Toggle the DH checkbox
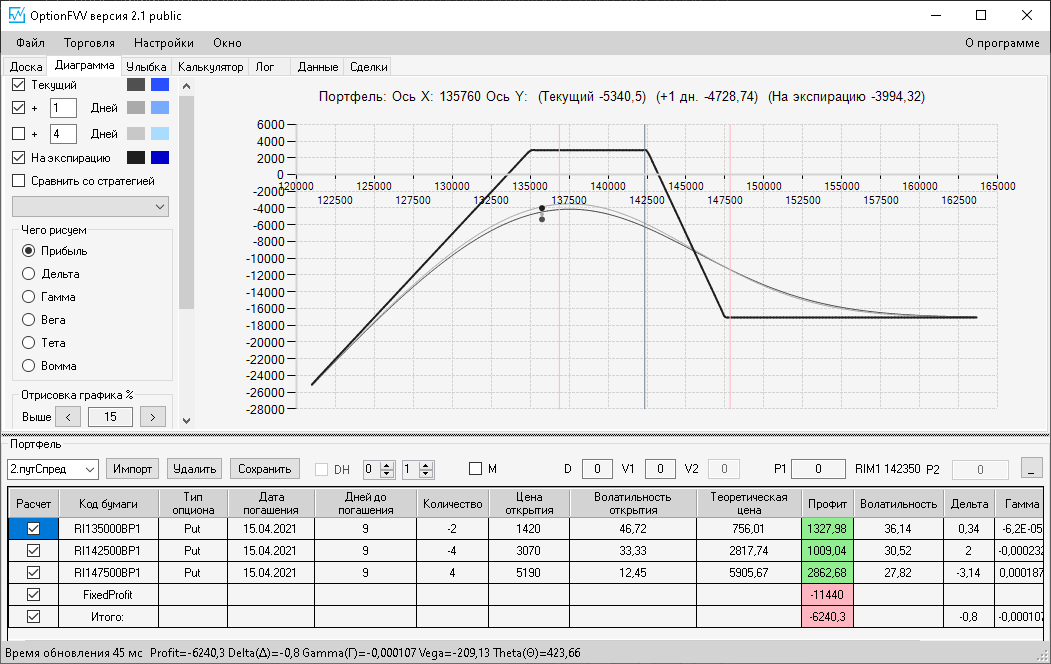 coord(322,470)
